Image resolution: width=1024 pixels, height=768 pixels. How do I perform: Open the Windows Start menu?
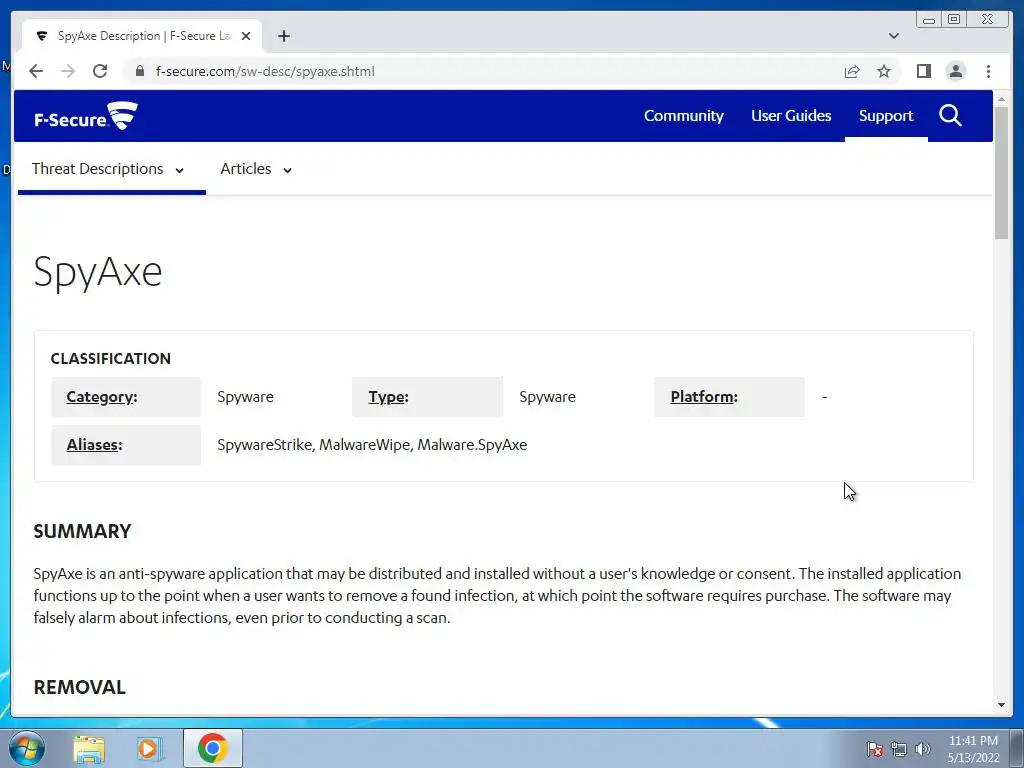(x=27, y=748)
